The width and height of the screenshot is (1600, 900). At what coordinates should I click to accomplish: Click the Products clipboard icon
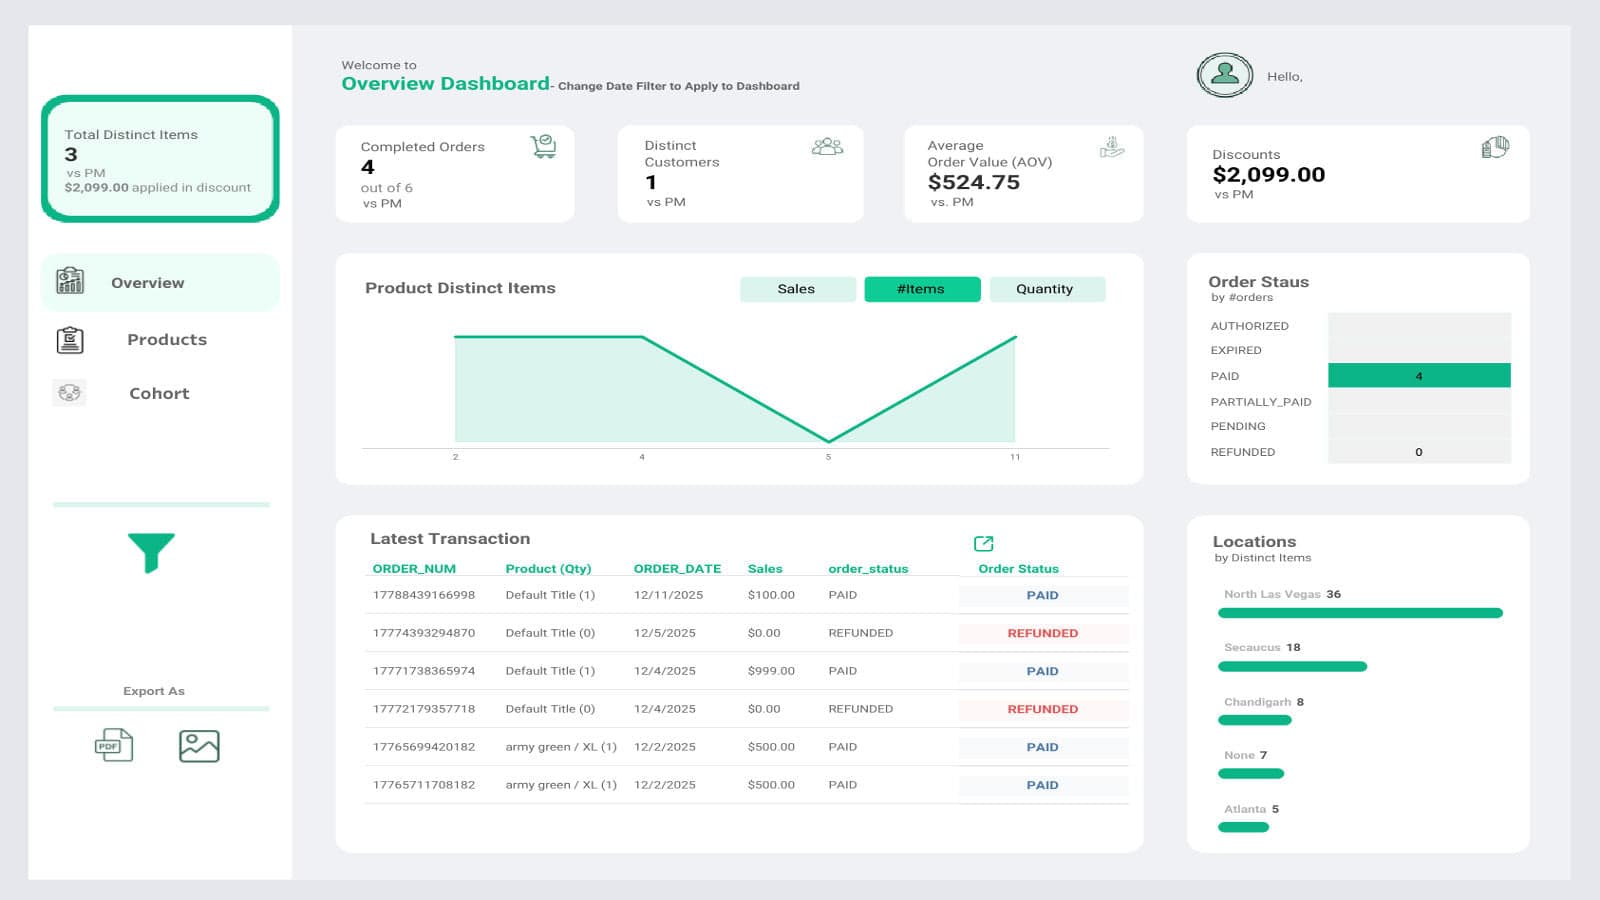click(70, 340)
